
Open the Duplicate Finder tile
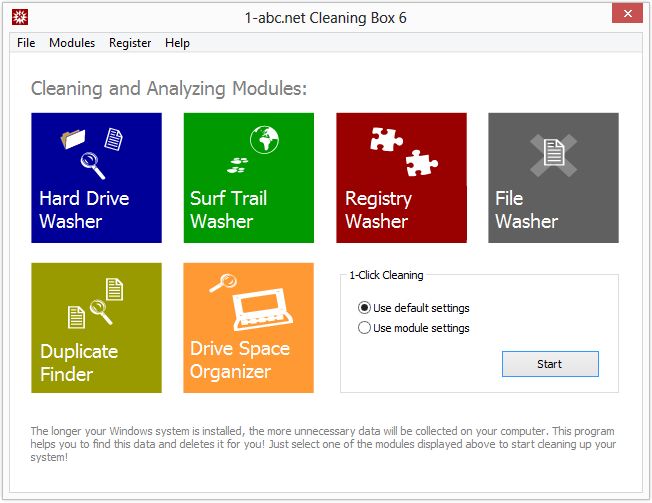[x=96, y=328]
